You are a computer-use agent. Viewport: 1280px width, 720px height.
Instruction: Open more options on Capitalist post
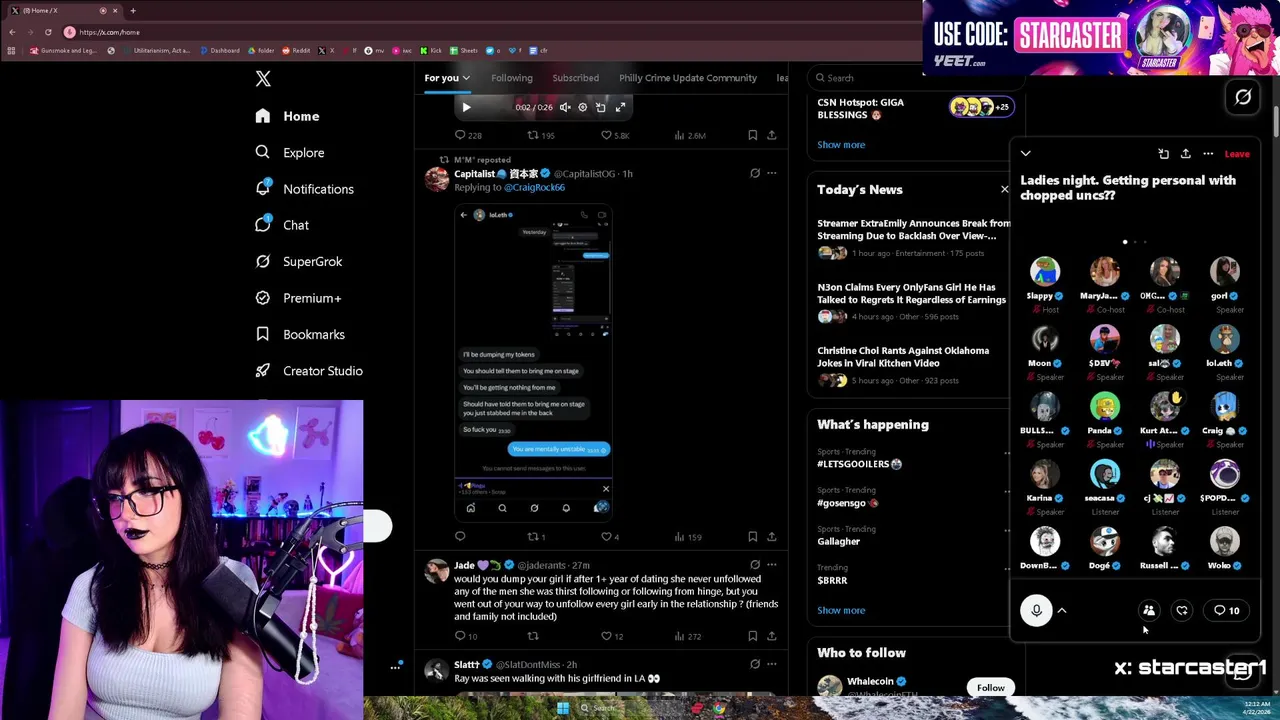coord(771,173)
